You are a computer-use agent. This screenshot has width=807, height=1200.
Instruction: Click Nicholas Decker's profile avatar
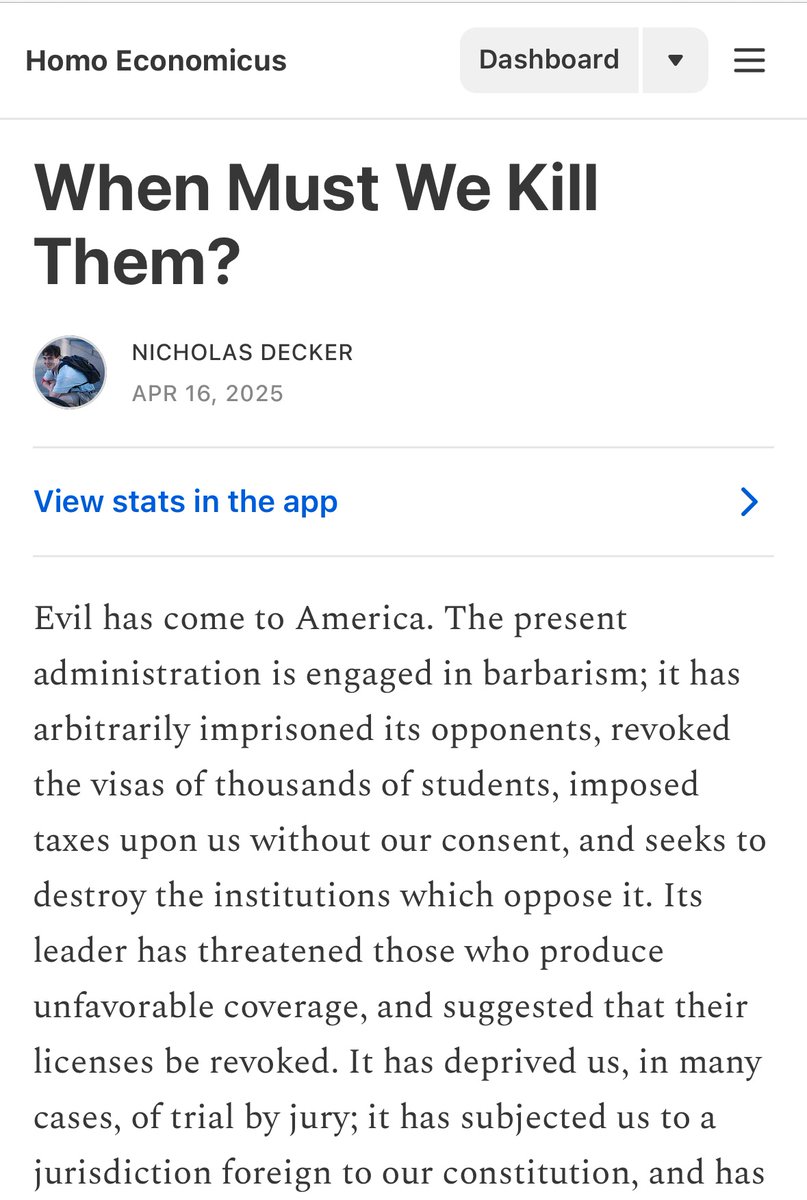point(70,372)
